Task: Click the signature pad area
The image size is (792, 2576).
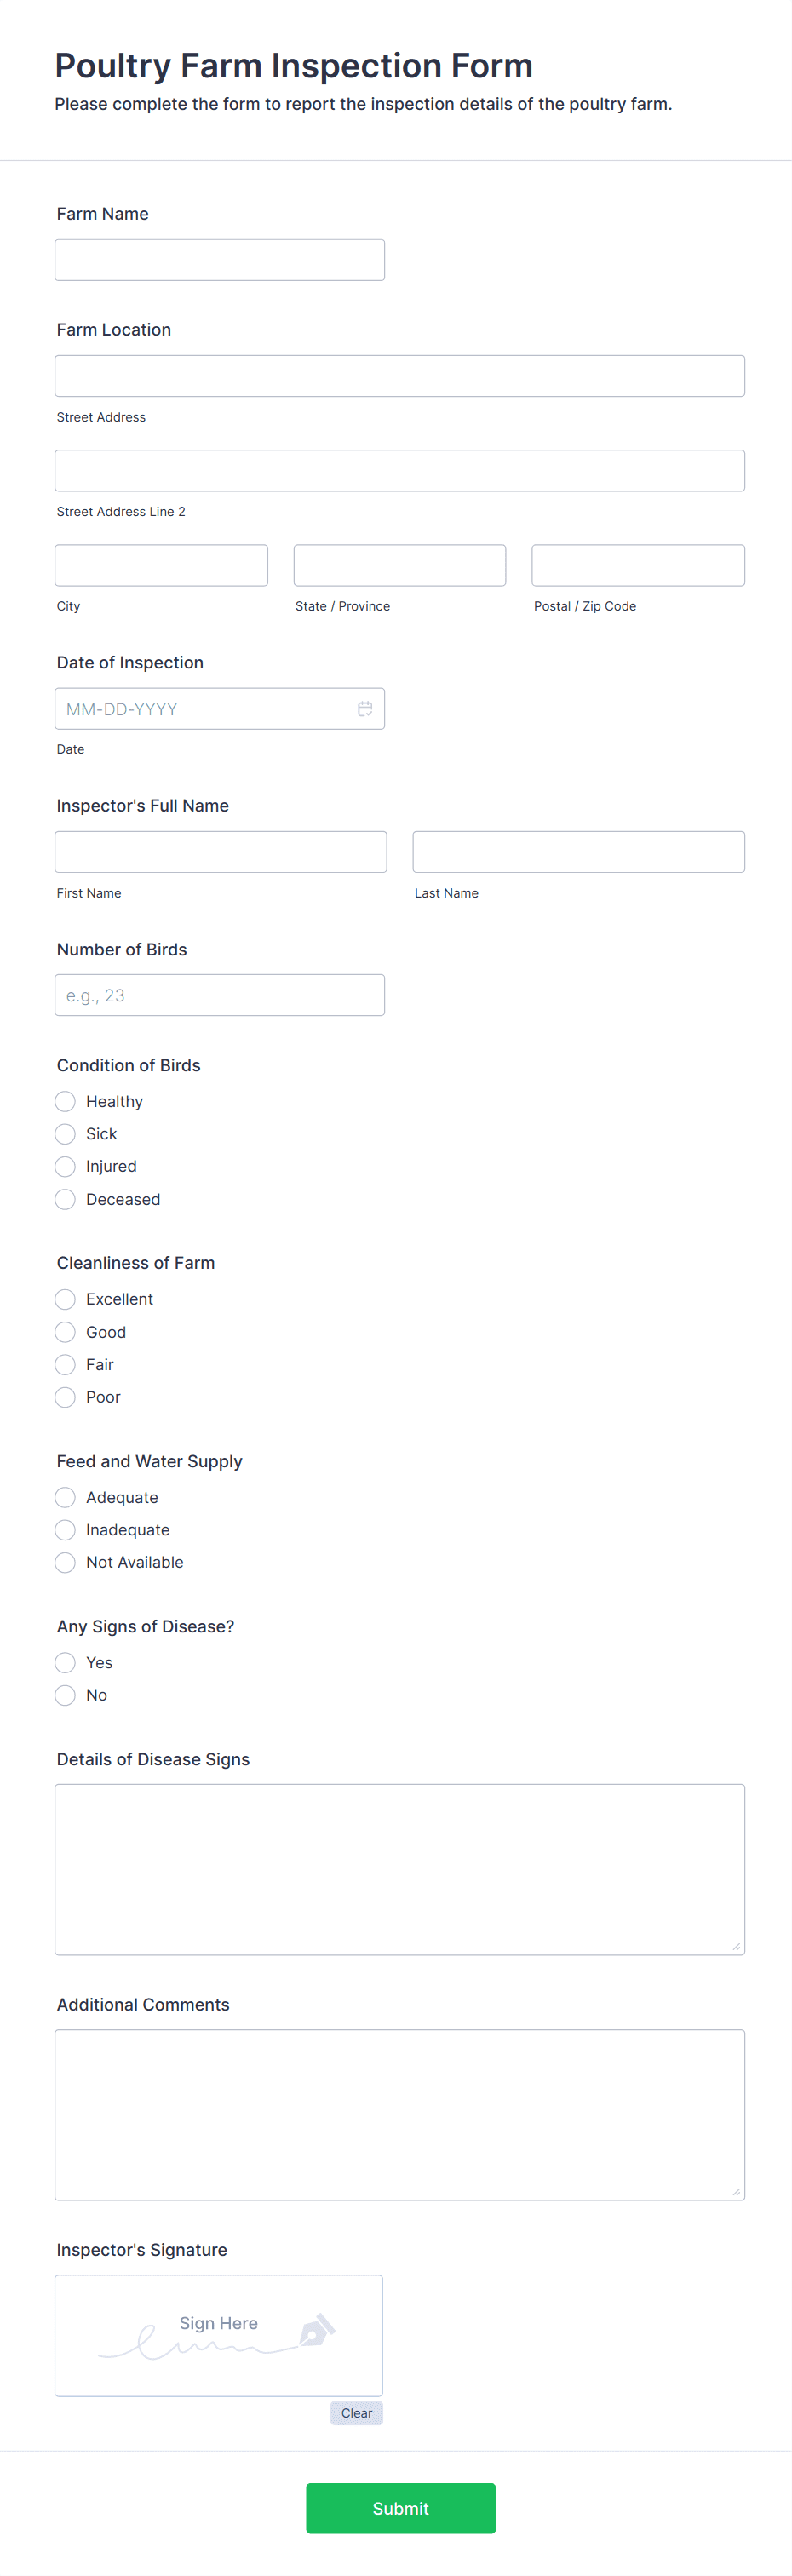Action: coord(219,2335)
